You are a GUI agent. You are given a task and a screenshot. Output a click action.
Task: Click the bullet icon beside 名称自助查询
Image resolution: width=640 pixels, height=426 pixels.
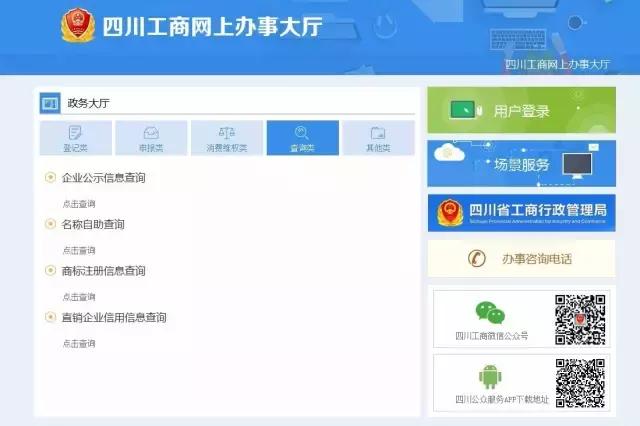pyautogui.click(x=50, y=224)
